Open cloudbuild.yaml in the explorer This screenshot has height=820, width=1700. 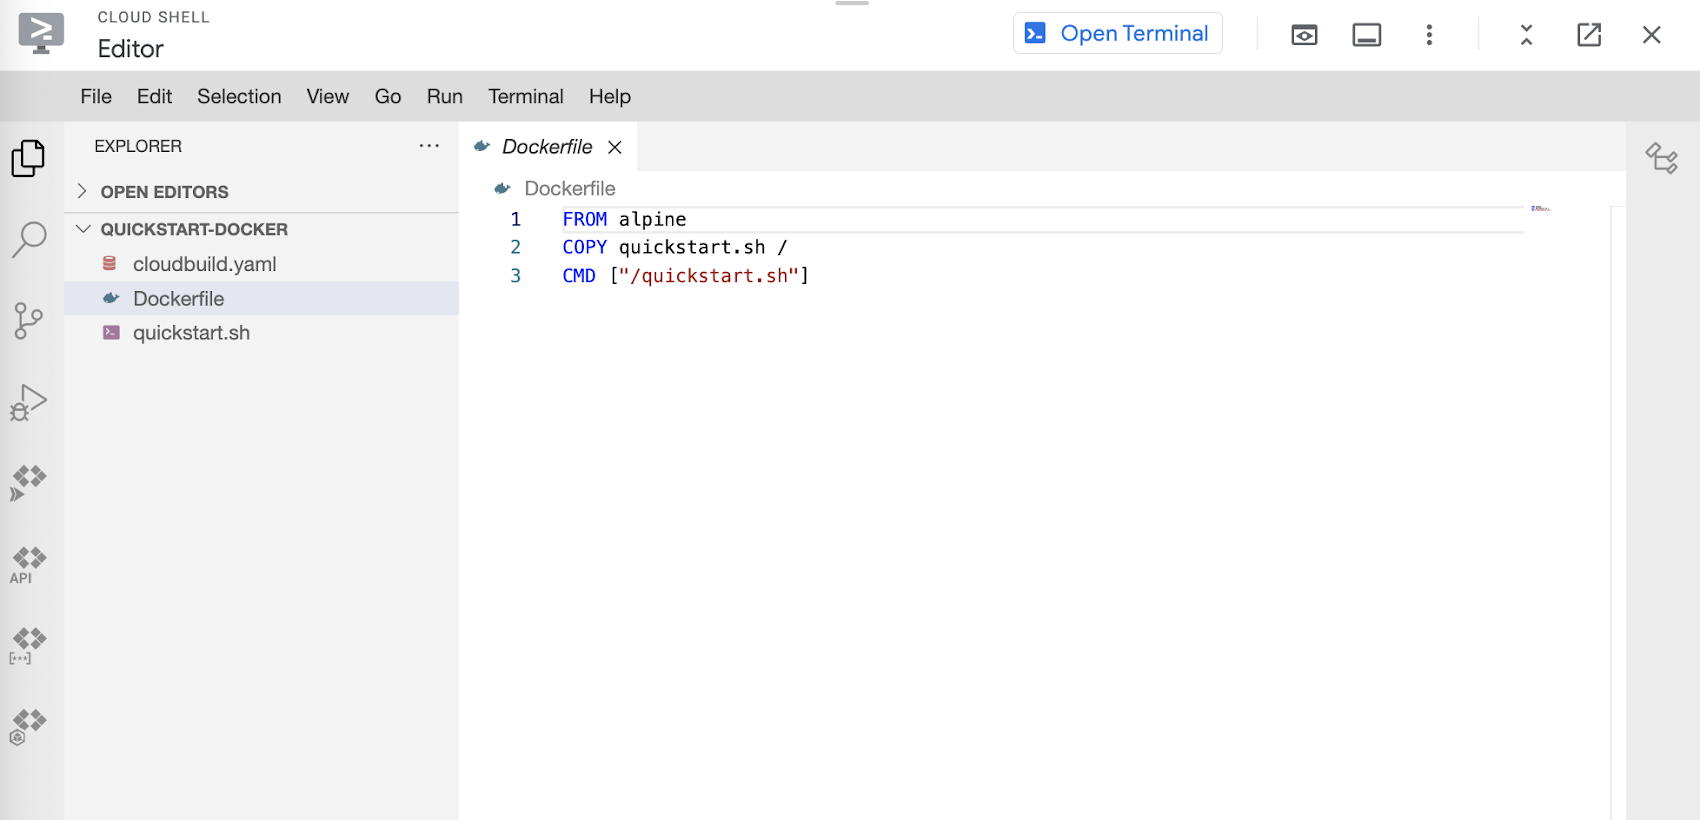tap(261, 264)
